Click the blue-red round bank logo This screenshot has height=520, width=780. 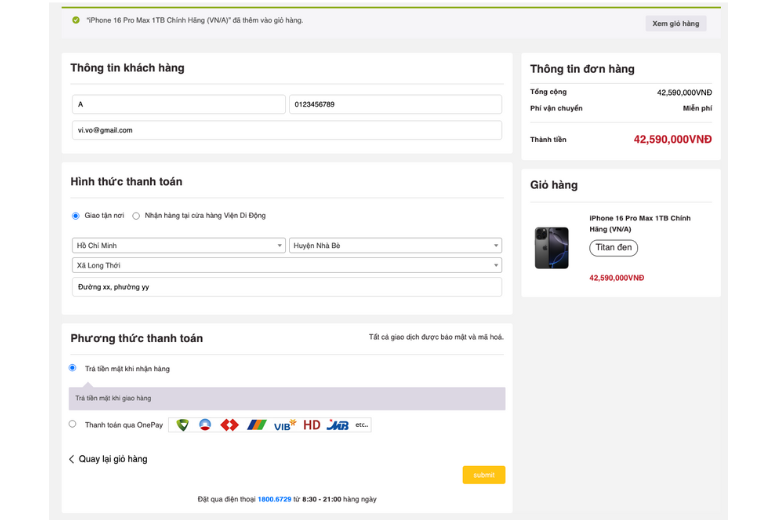(x=205, y=425)
